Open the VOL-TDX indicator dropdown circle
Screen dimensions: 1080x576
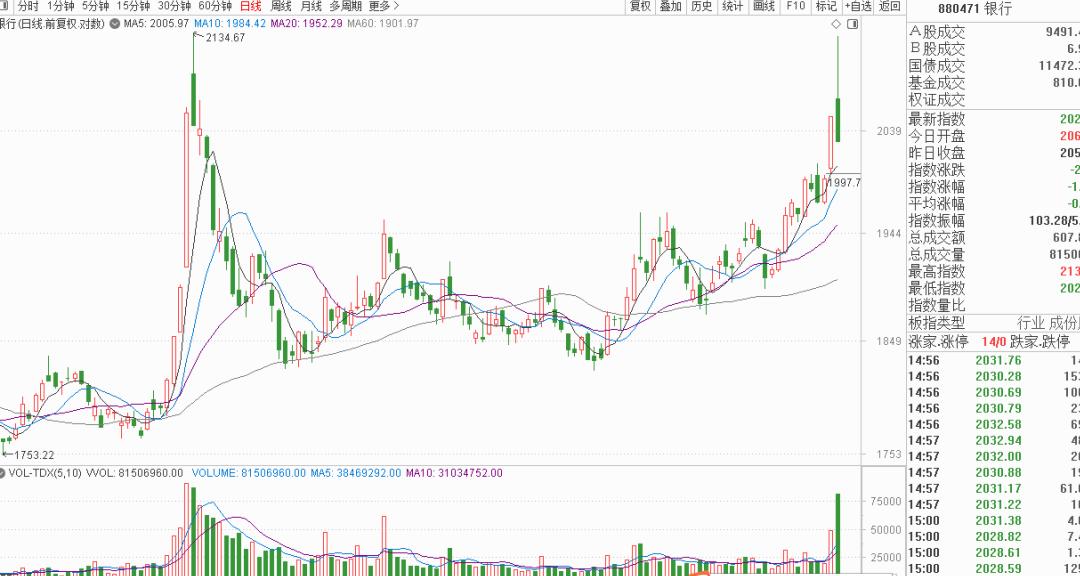(2, 473)
